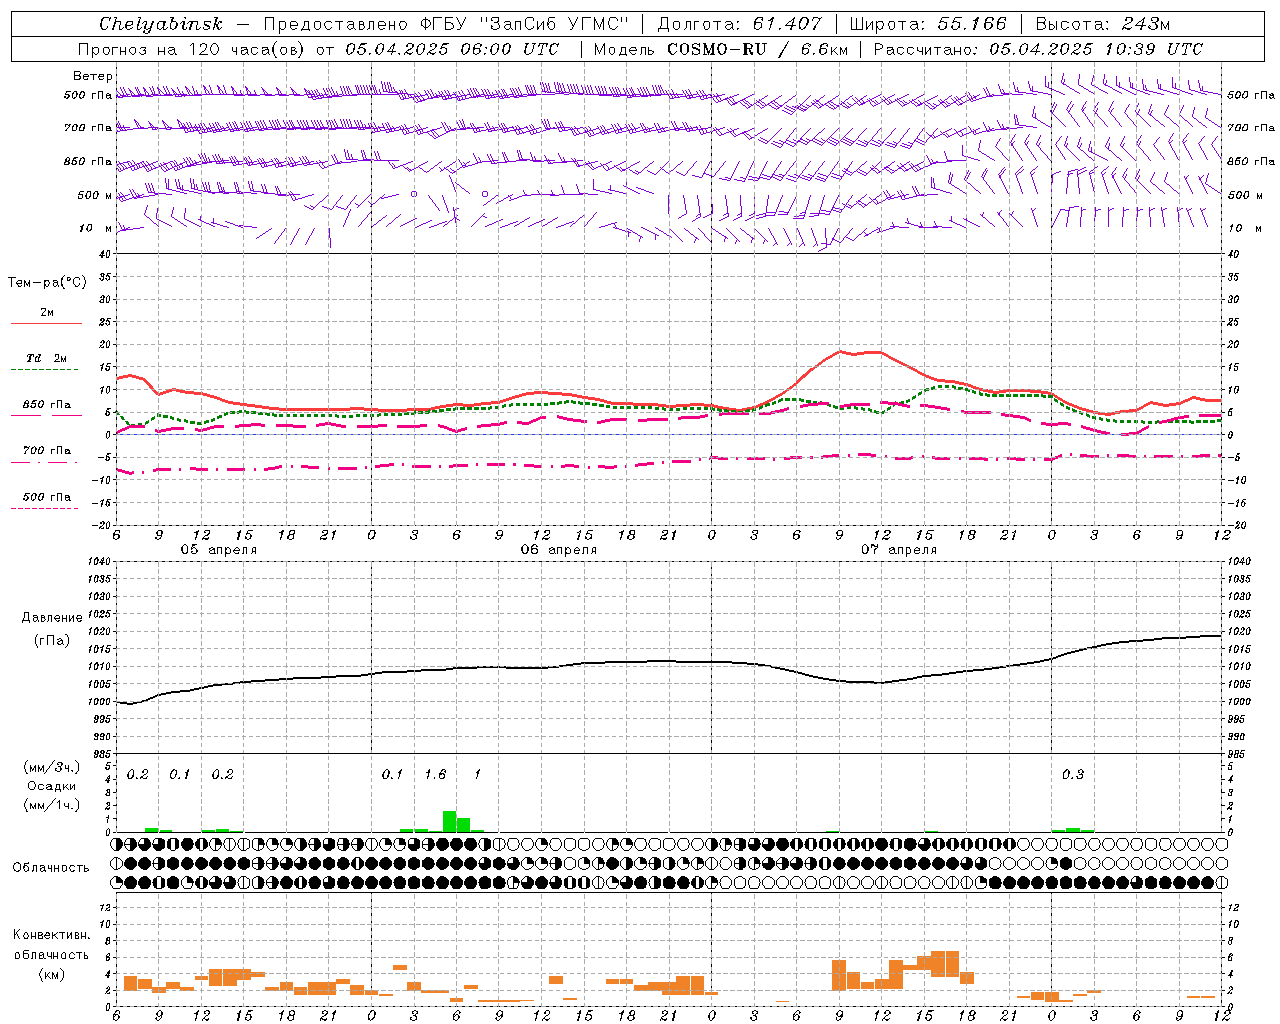Image resolution: width=1280 pixels, height=1024 pixels.
Task: Click the '(мм/1ч.)' precipitation unit label
Action: pyautogui.click(x=52, y=805)
